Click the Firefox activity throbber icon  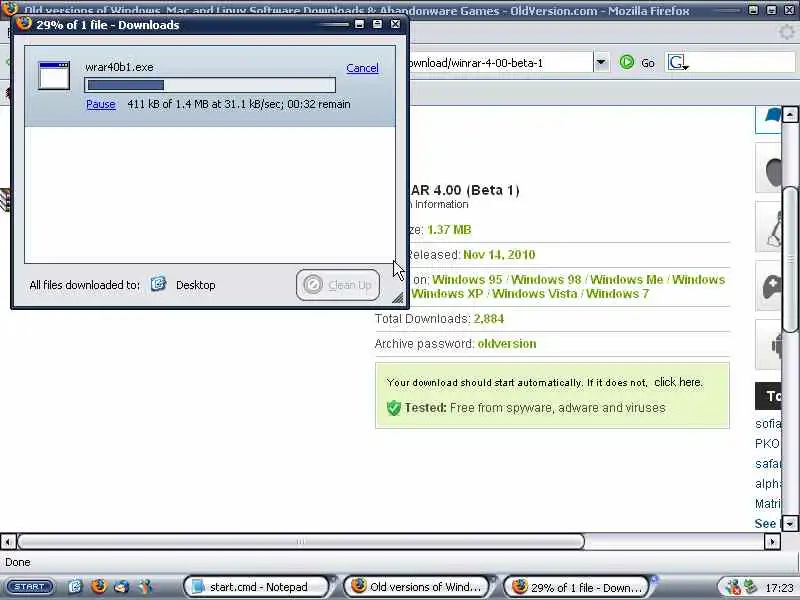pyautogui.click(x=786, y=32)
